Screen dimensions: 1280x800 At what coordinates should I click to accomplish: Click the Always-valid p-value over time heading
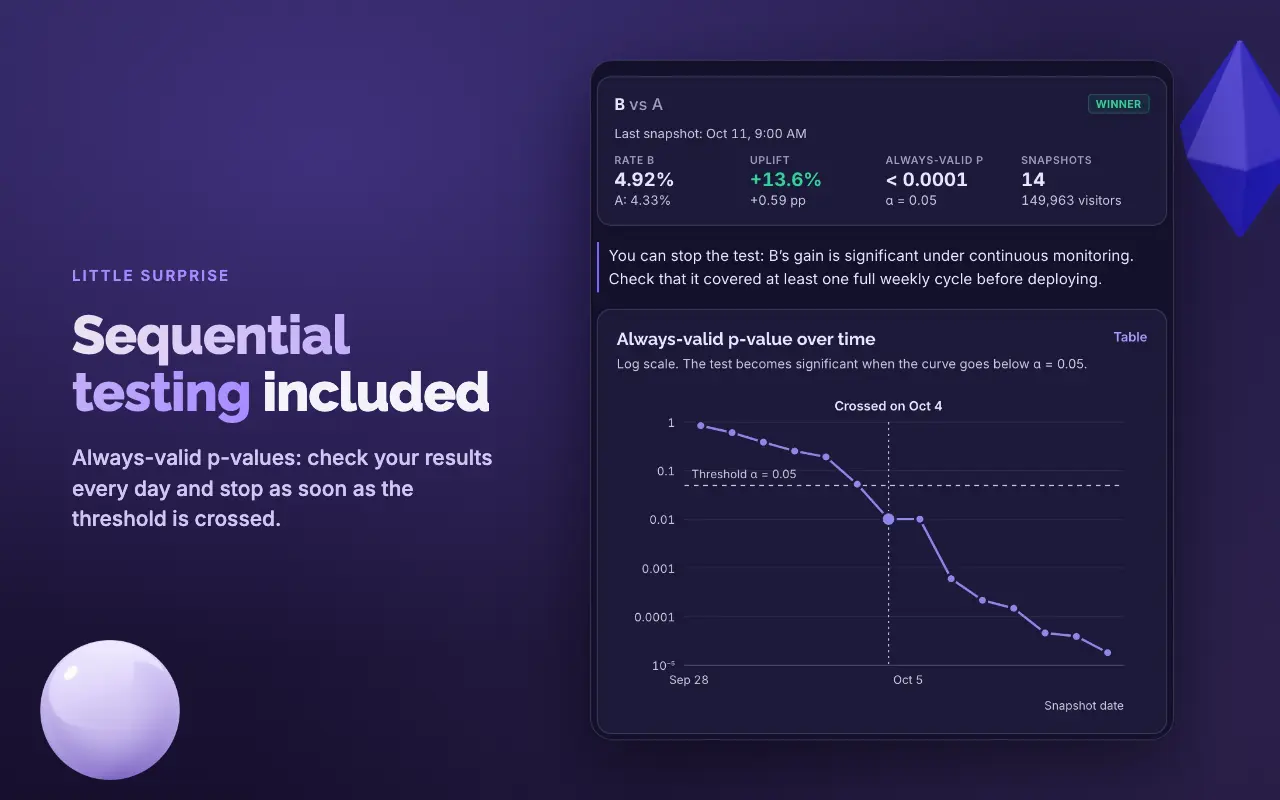746,339
